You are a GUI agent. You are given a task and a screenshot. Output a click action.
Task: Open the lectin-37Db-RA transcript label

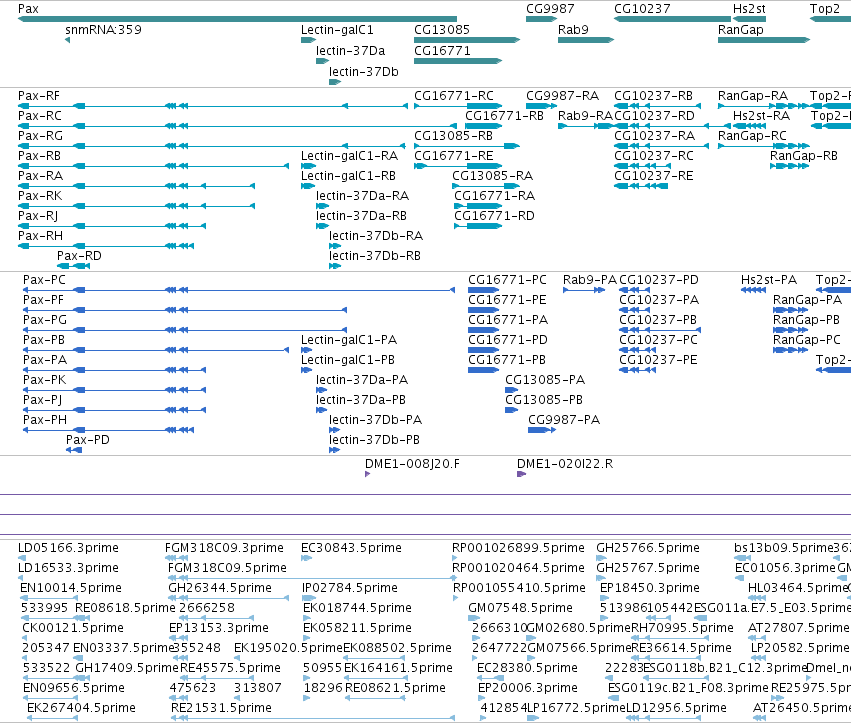(x=376, y=236)
